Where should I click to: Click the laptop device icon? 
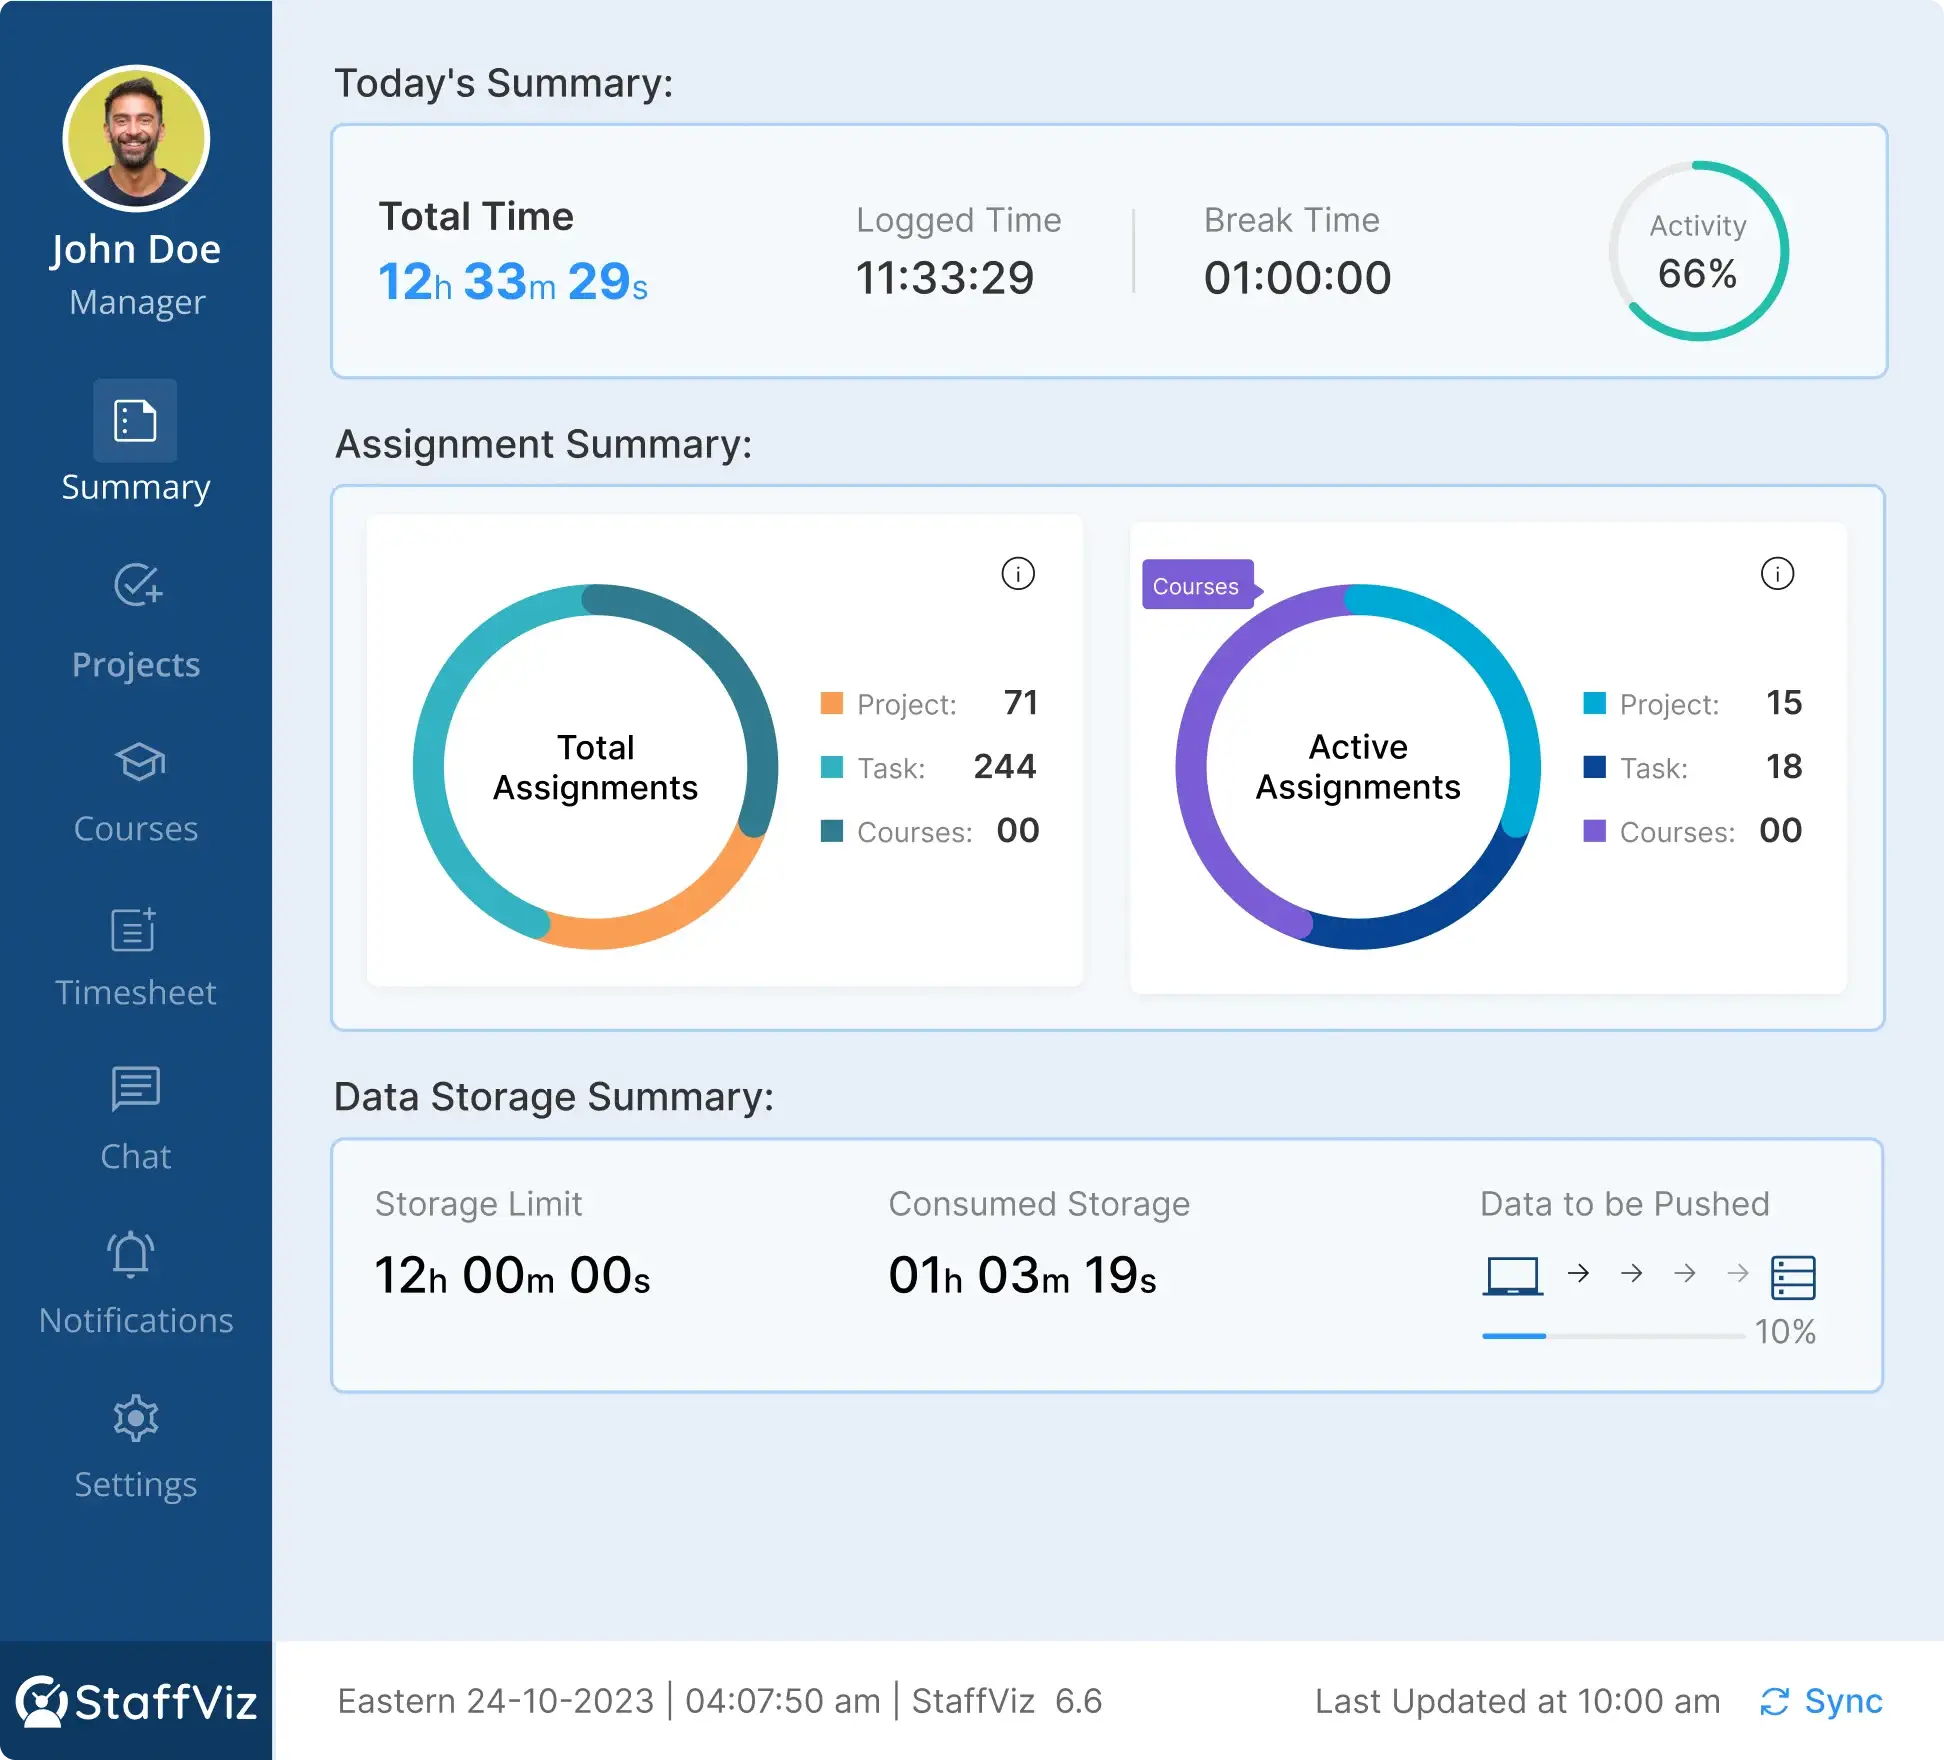[1512, 1276]
